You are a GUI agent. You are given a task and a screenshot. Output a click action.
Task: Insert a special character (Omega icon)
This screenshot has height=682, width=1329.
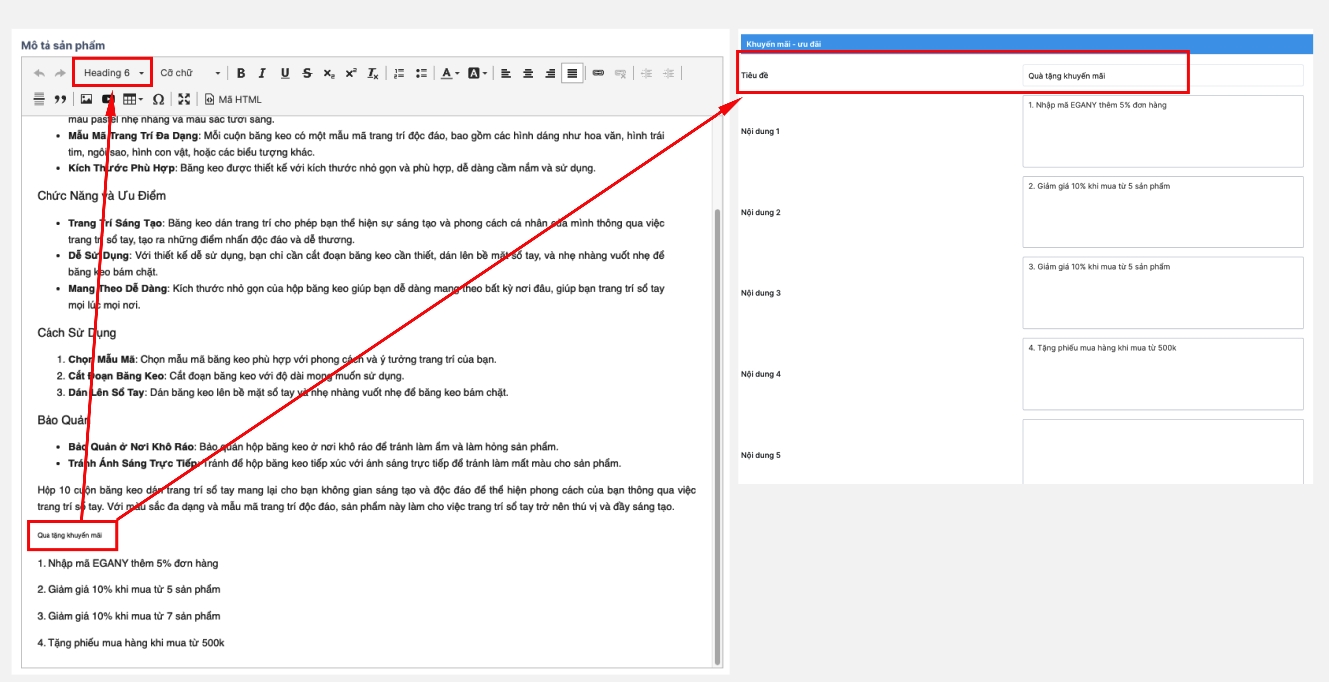pyautogui.click(x=158, y=99)
